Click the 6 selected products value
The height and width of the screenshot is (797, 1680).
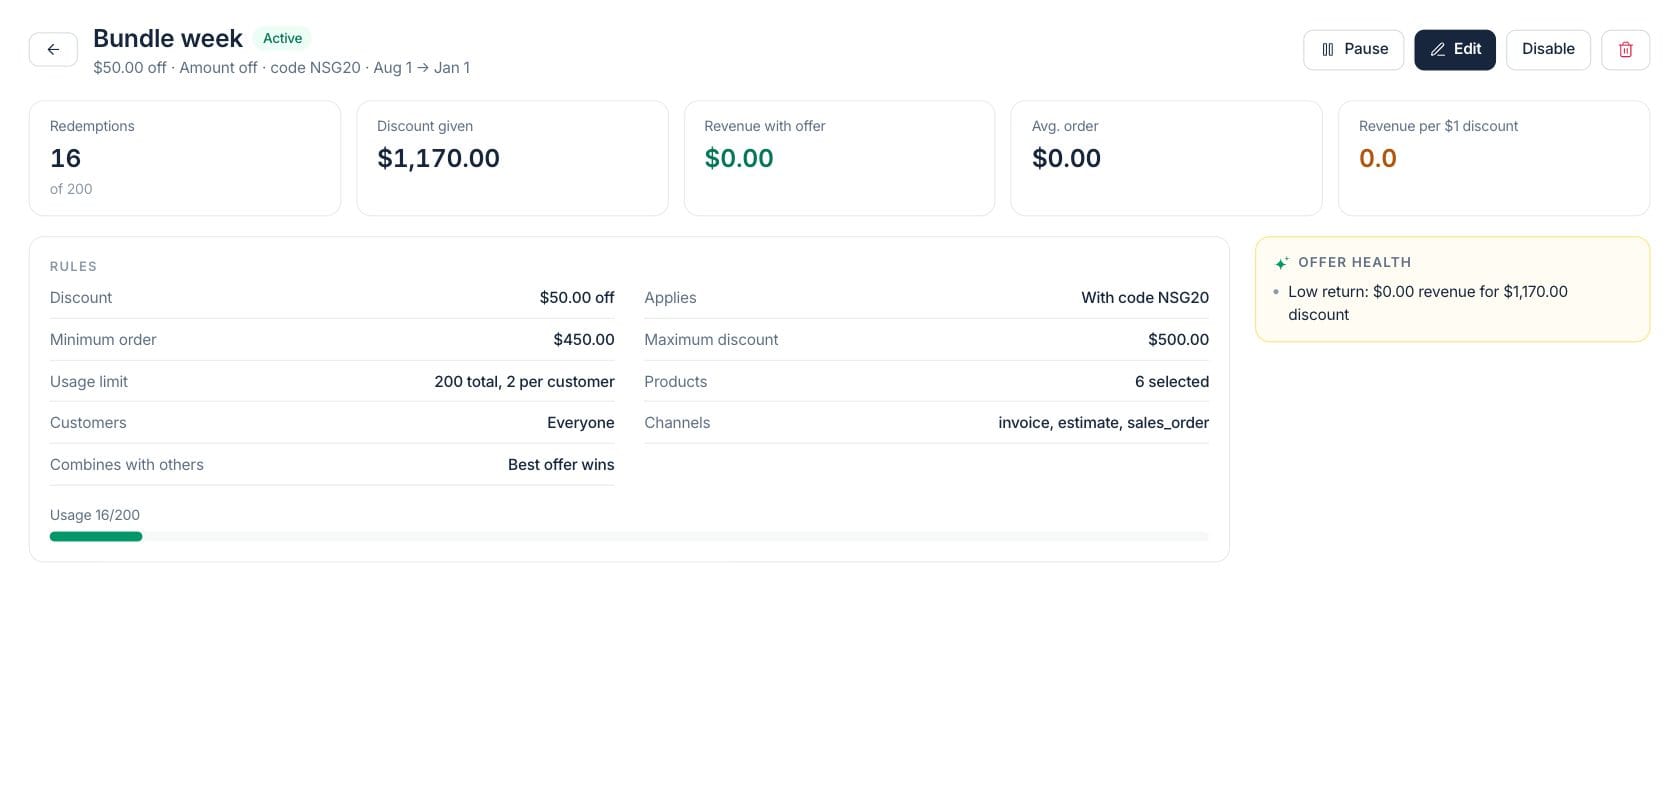point(1171,381)
